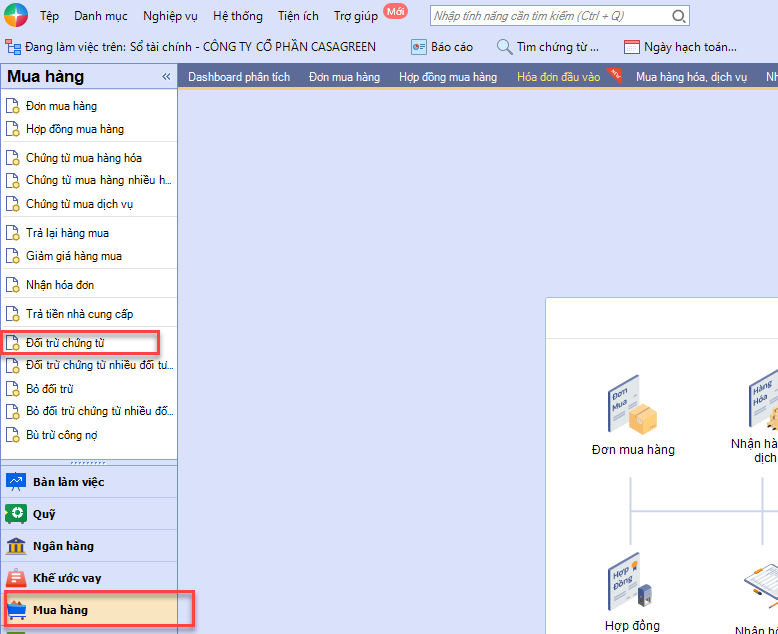Open the Khế ước vay module
Viewport: 778px width, 634px height.
66,578
